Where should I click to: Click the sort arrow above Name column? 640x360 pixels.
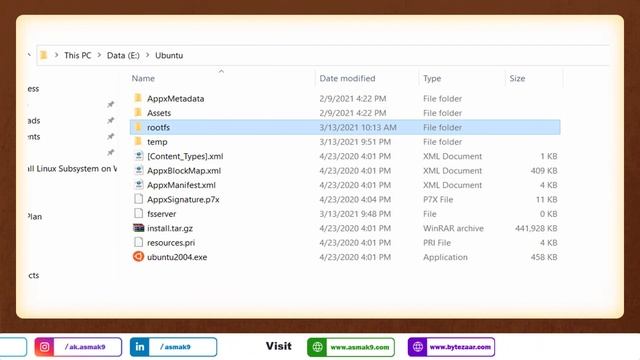(221, 71)
